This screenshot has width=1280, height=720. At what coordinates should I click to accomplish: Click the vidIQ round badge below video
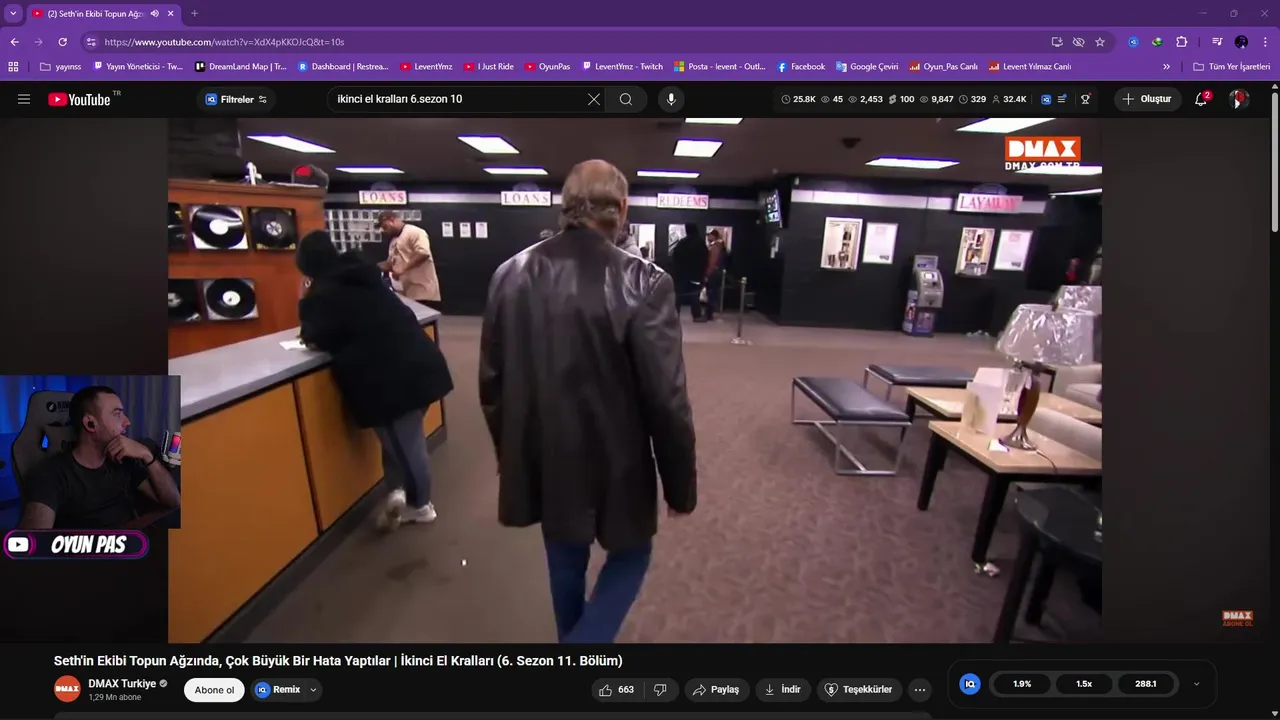click(x=969, y=684)
